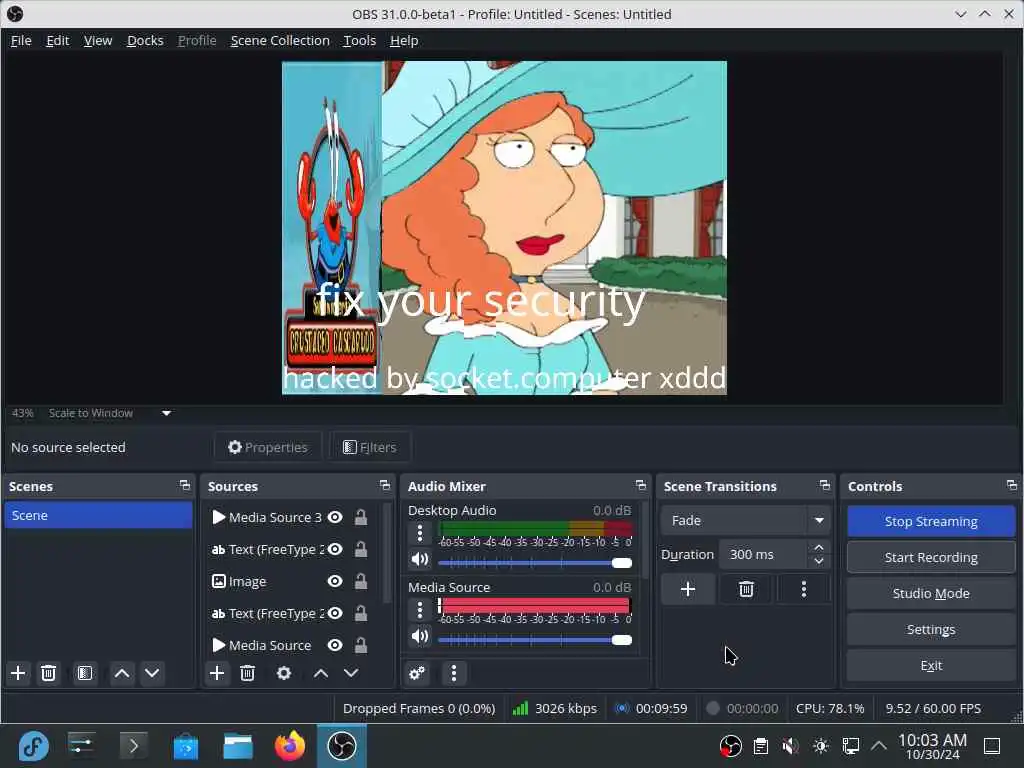Click Exit button in Controls
Viewport: 1024px width, 768px height.
(931, 665)
